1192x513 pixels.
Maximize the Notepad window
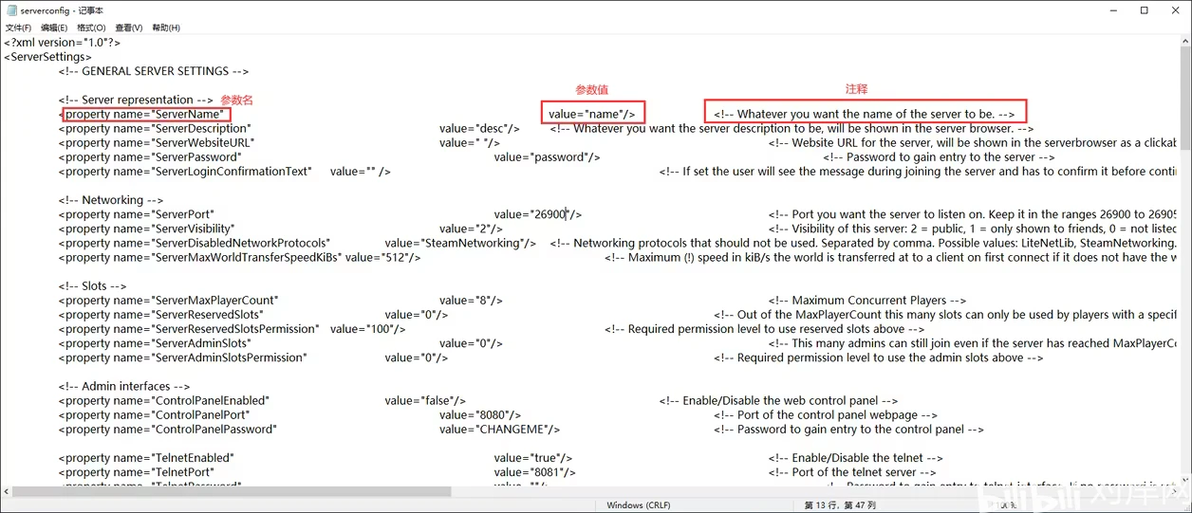click(1144, 10)
